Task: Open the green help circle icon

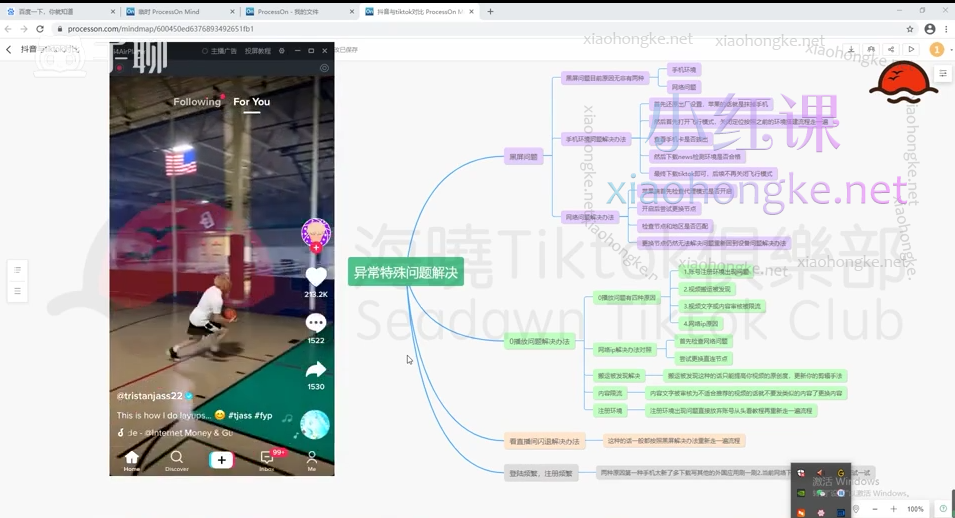Action: (943, 509)
